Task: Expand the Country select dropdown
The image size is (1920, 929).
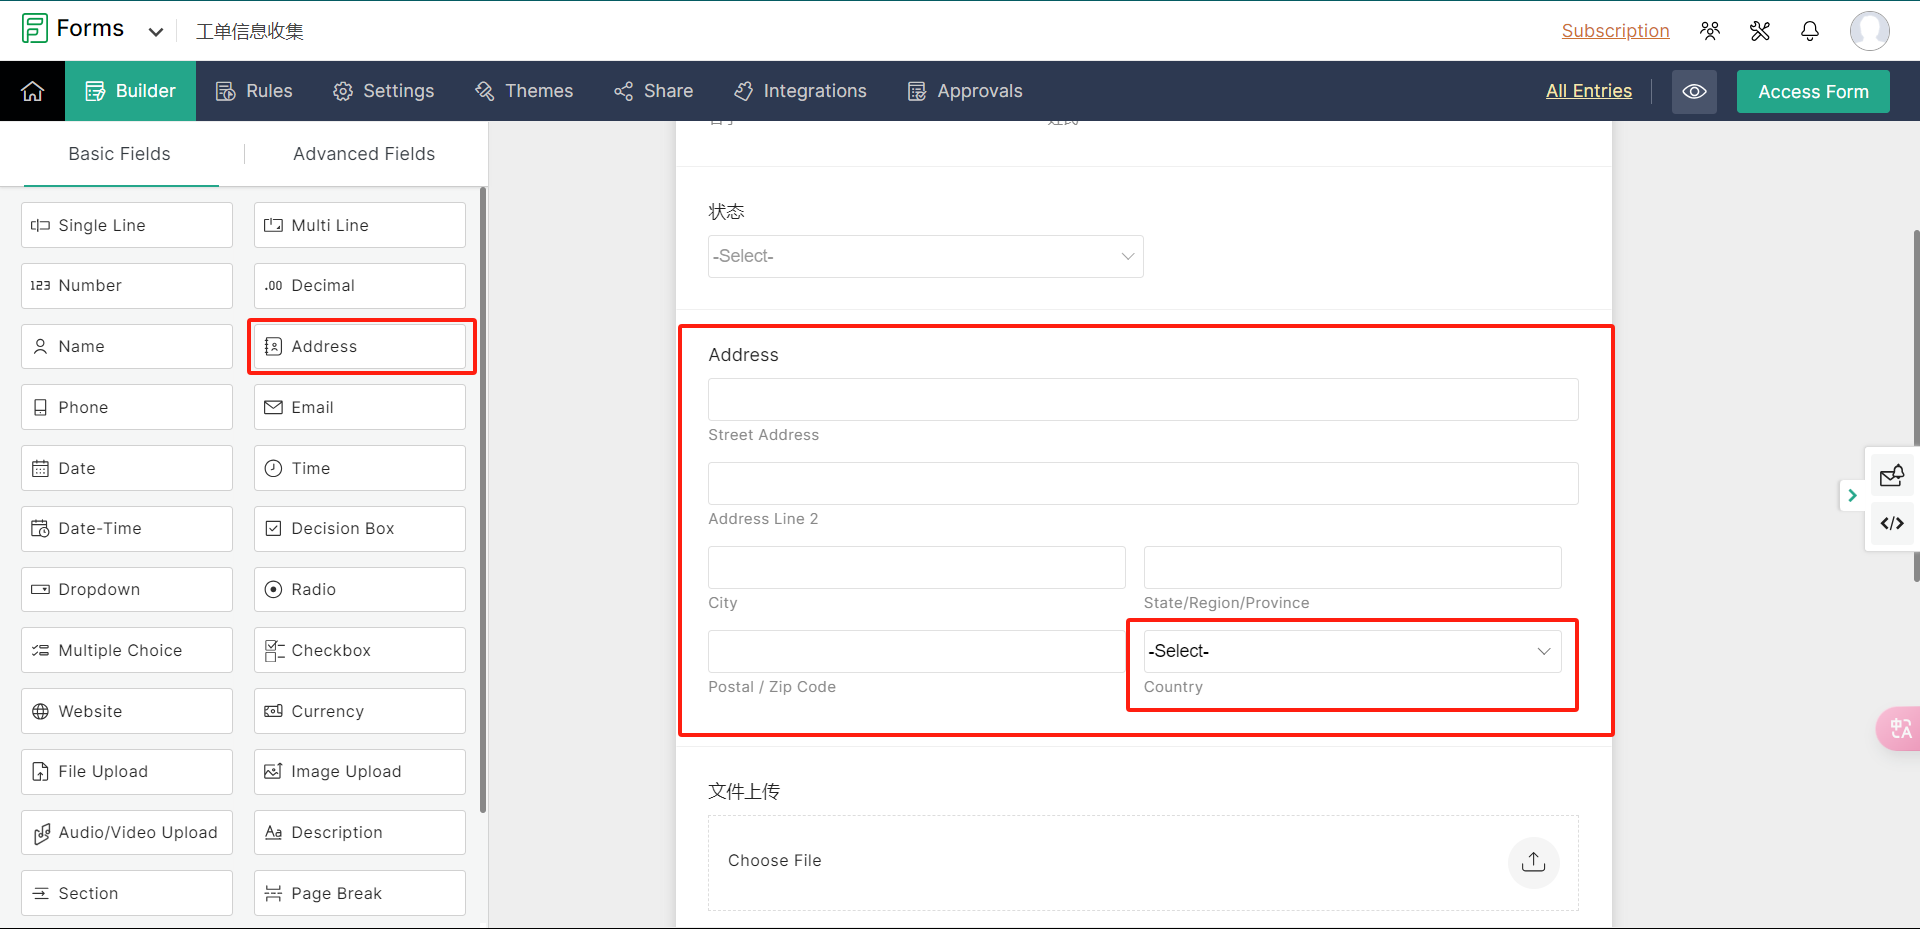Action: [1351, 651]
